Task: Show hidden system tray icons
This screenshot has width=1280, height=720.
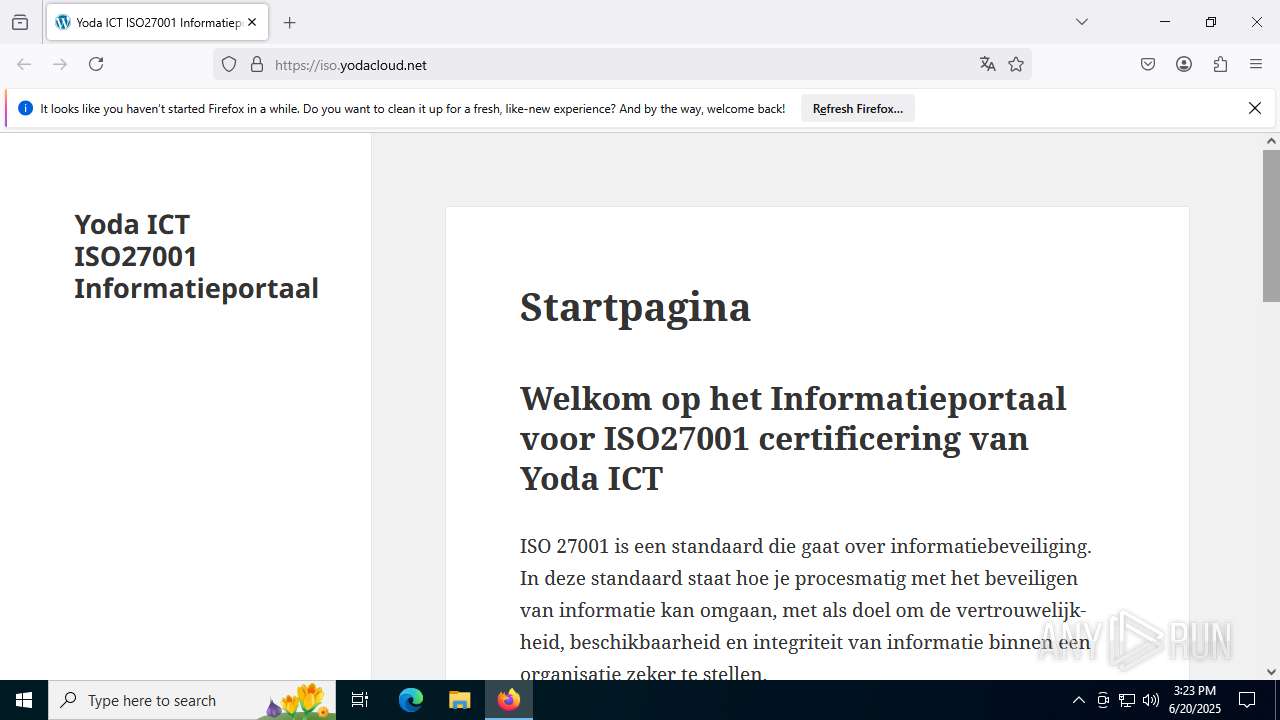Action: coord(1078,700)
